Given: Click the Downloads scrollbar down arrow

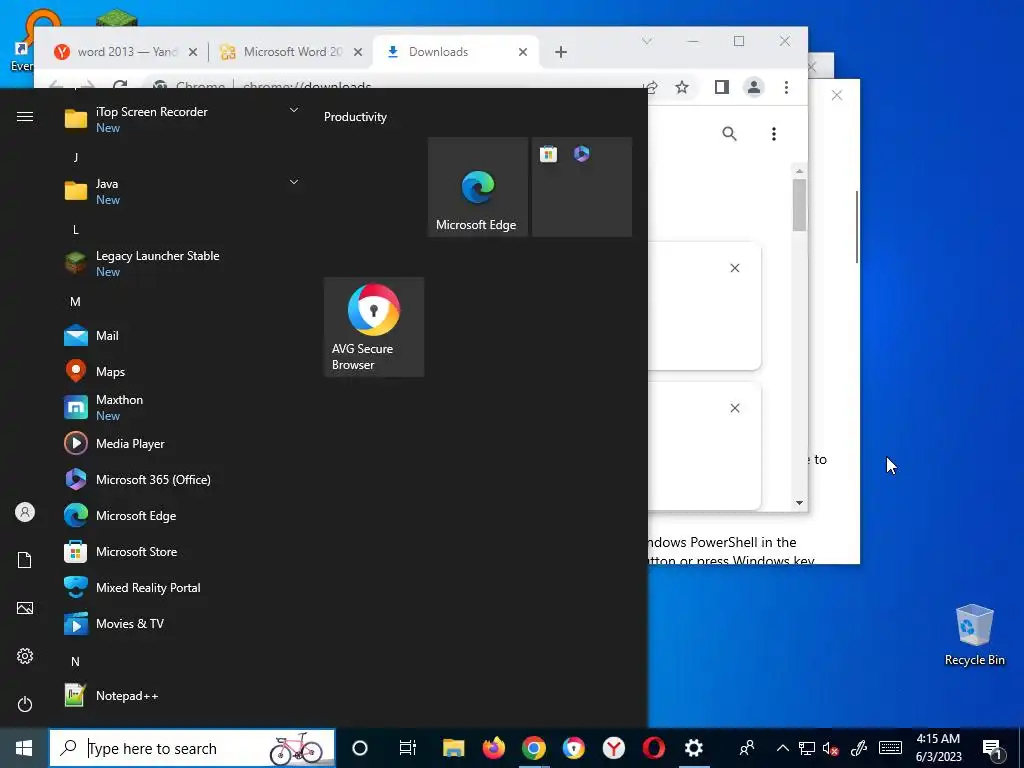Looking at the screenshot, I should tap(799, 503).
